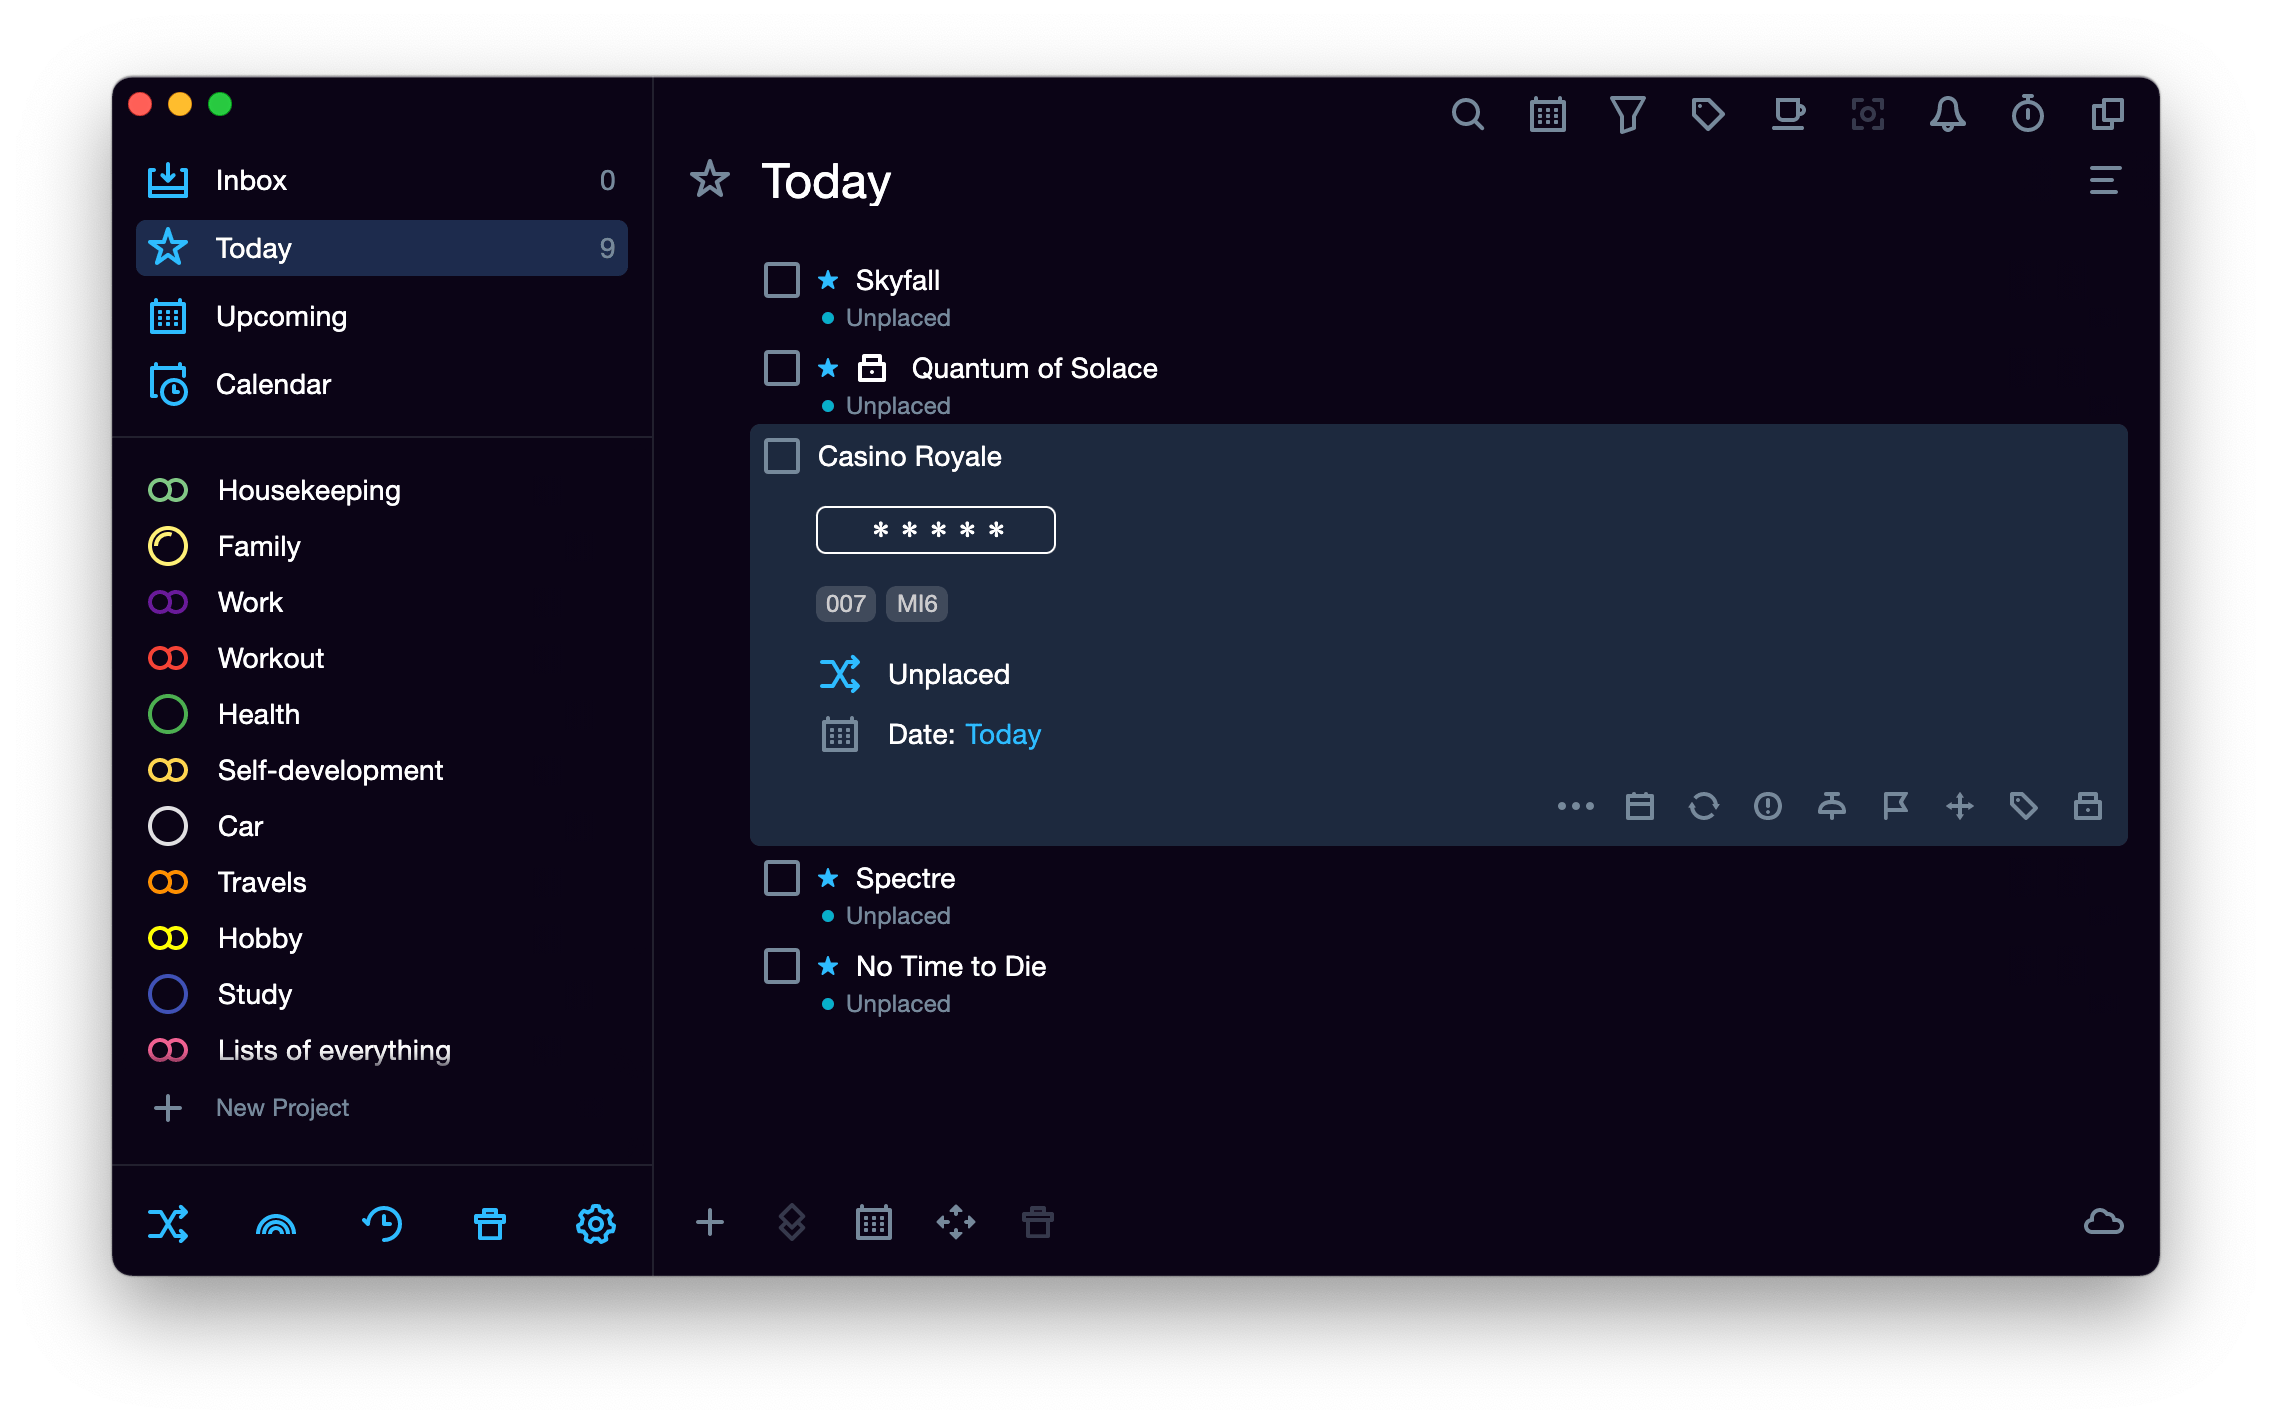Check off the Spectre task

coord(782,878)
